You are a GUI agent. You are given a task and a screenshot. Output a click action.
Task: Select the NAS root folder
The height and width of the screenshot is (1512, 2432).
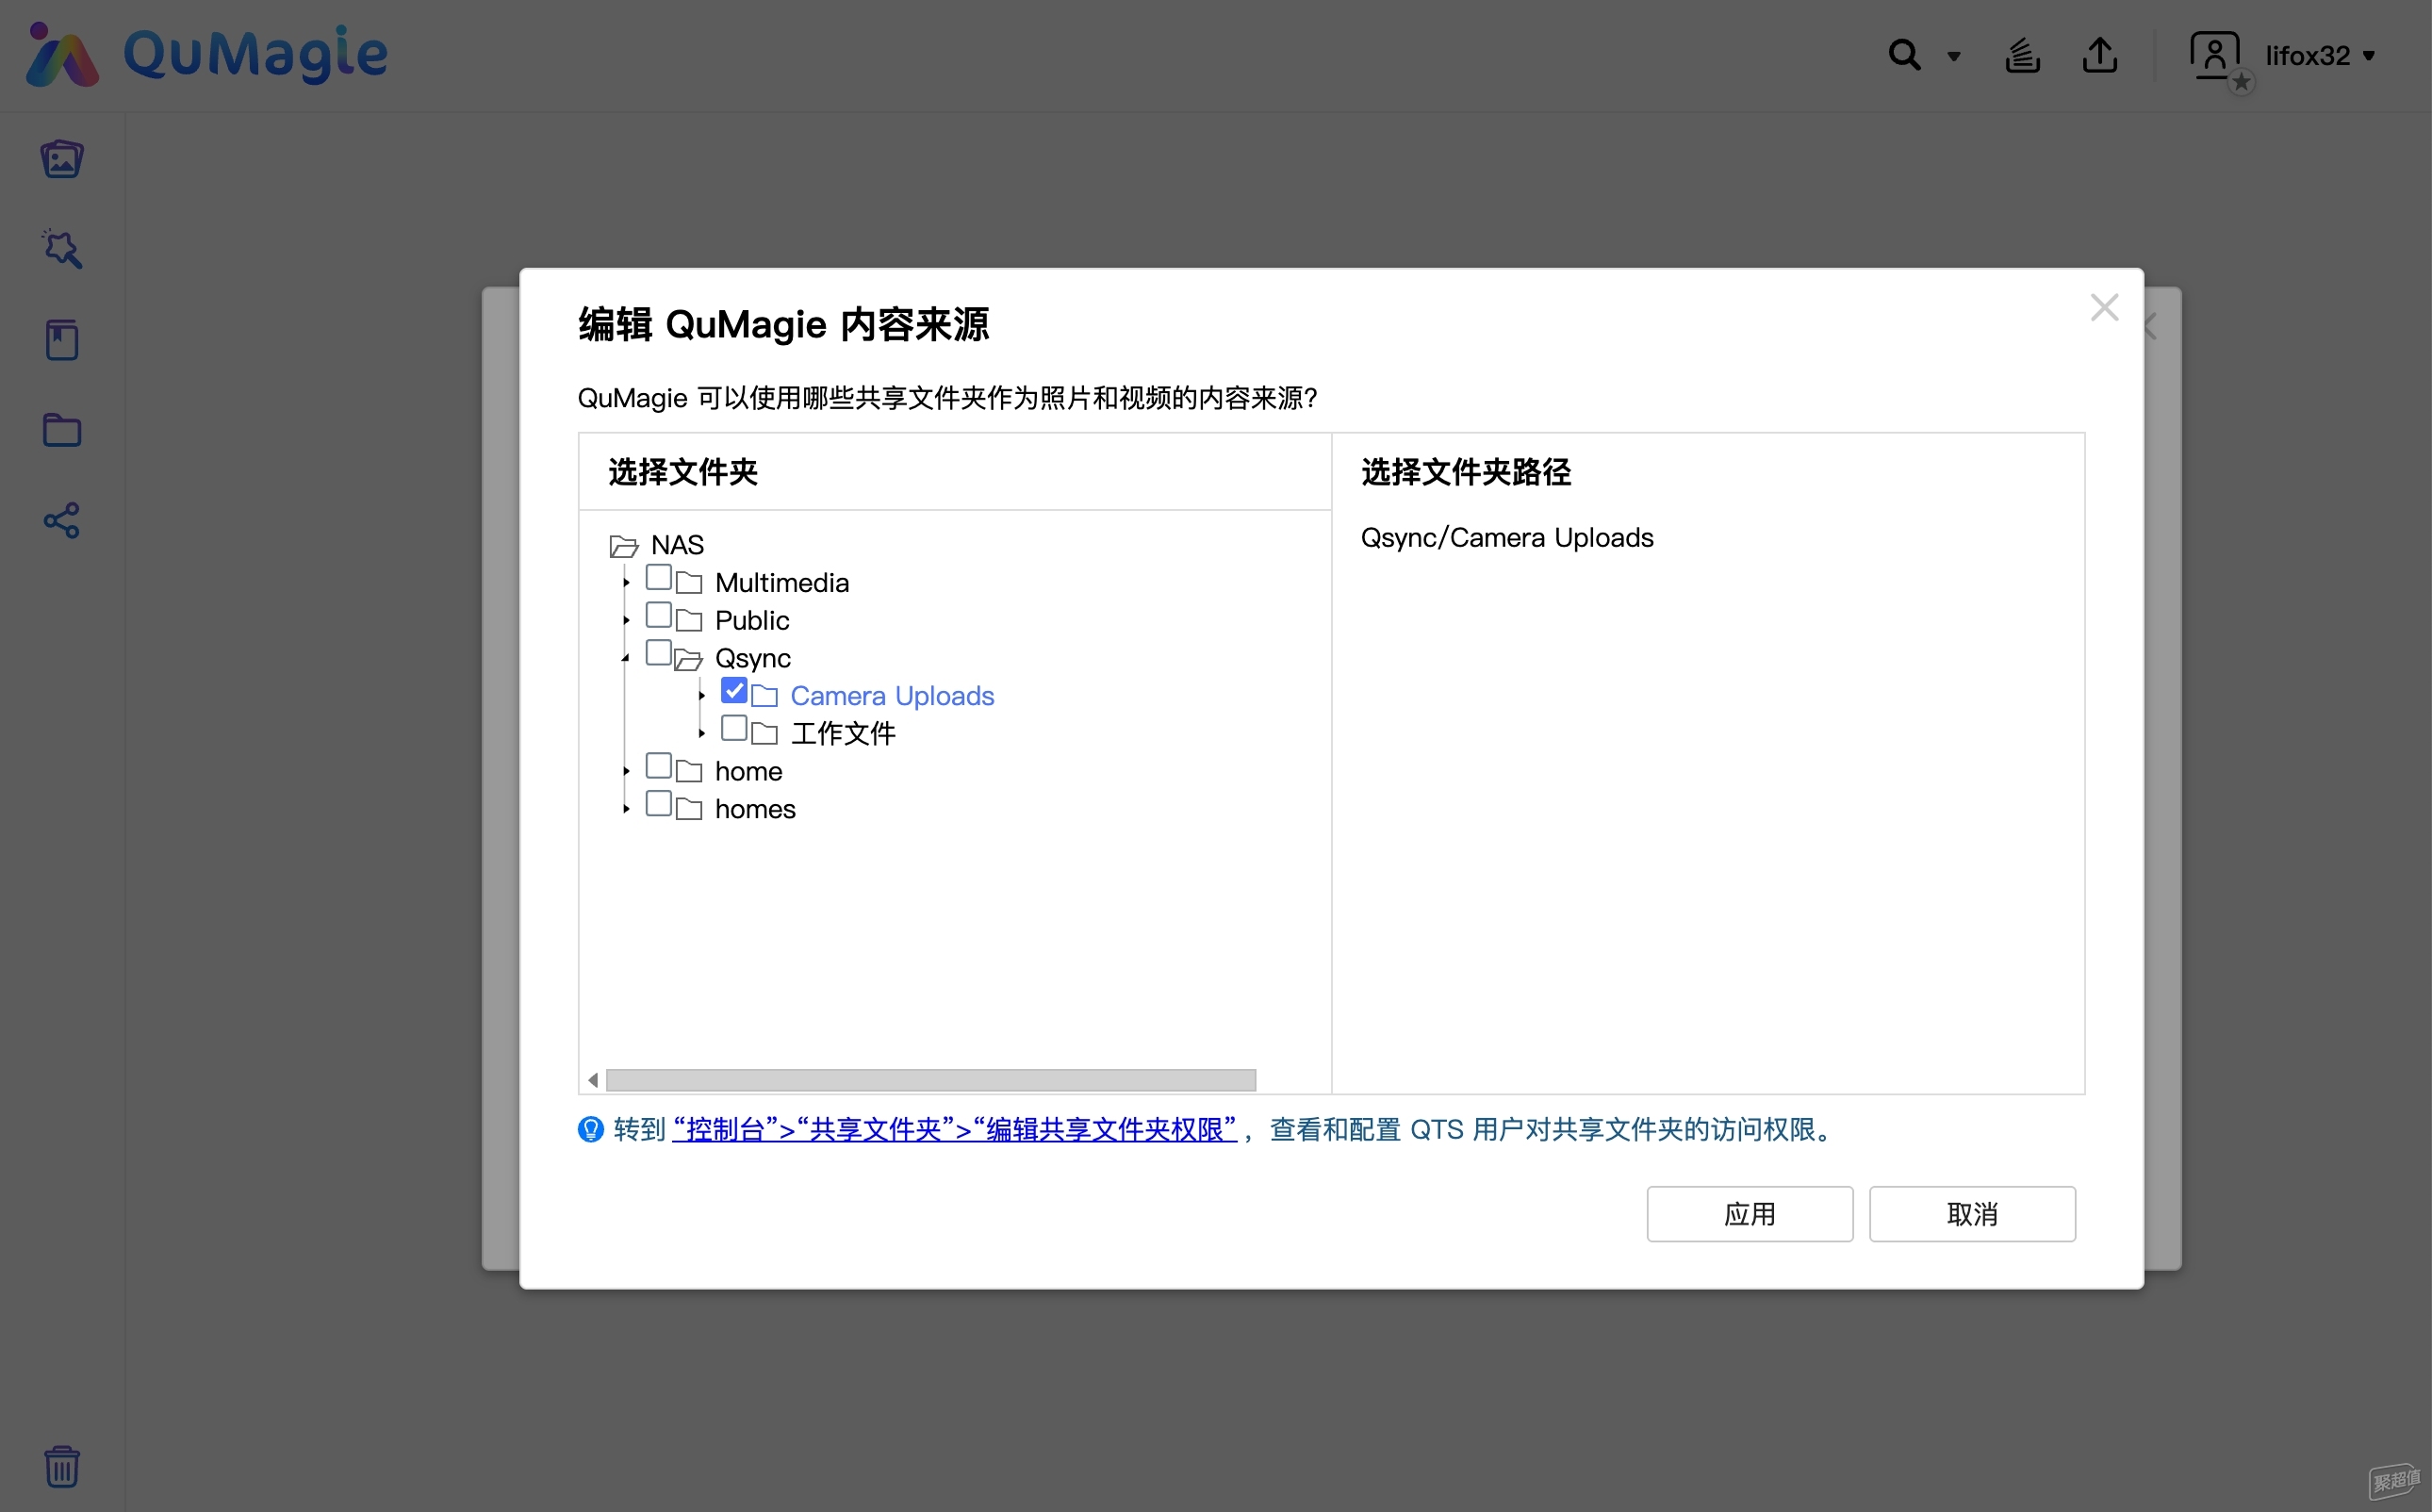[677, 545]
